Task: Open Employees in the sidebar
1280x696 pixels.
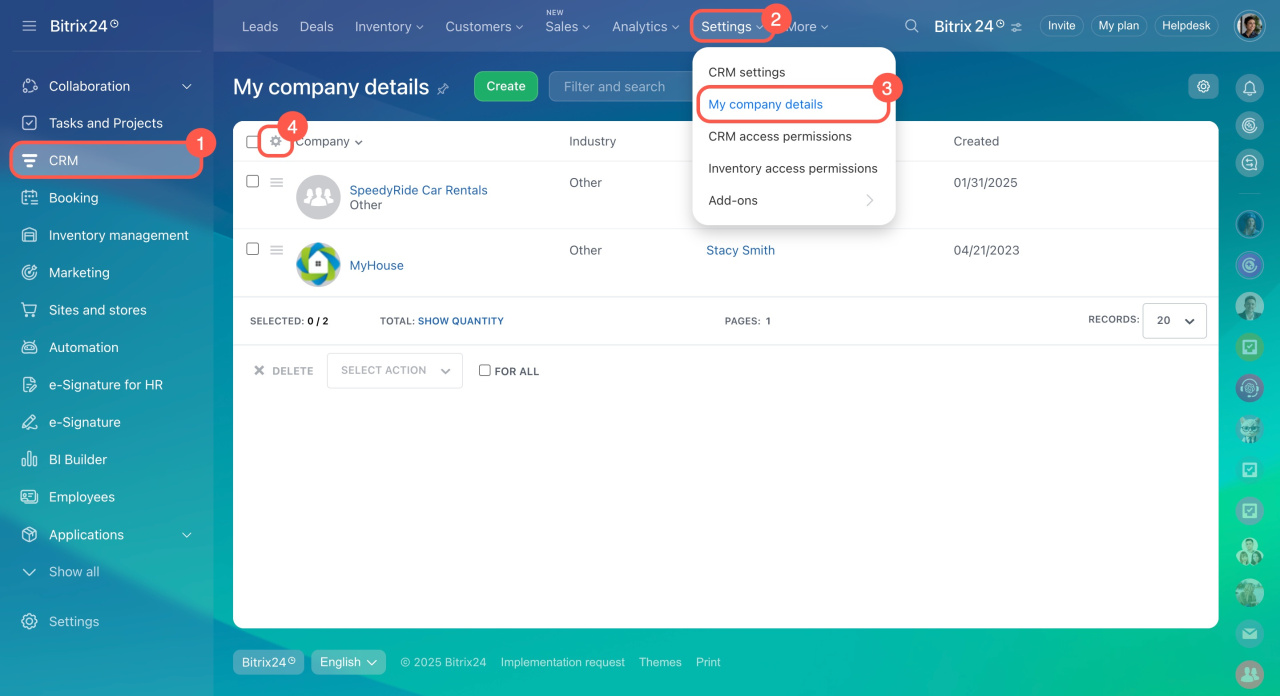Action: point(81,497)
